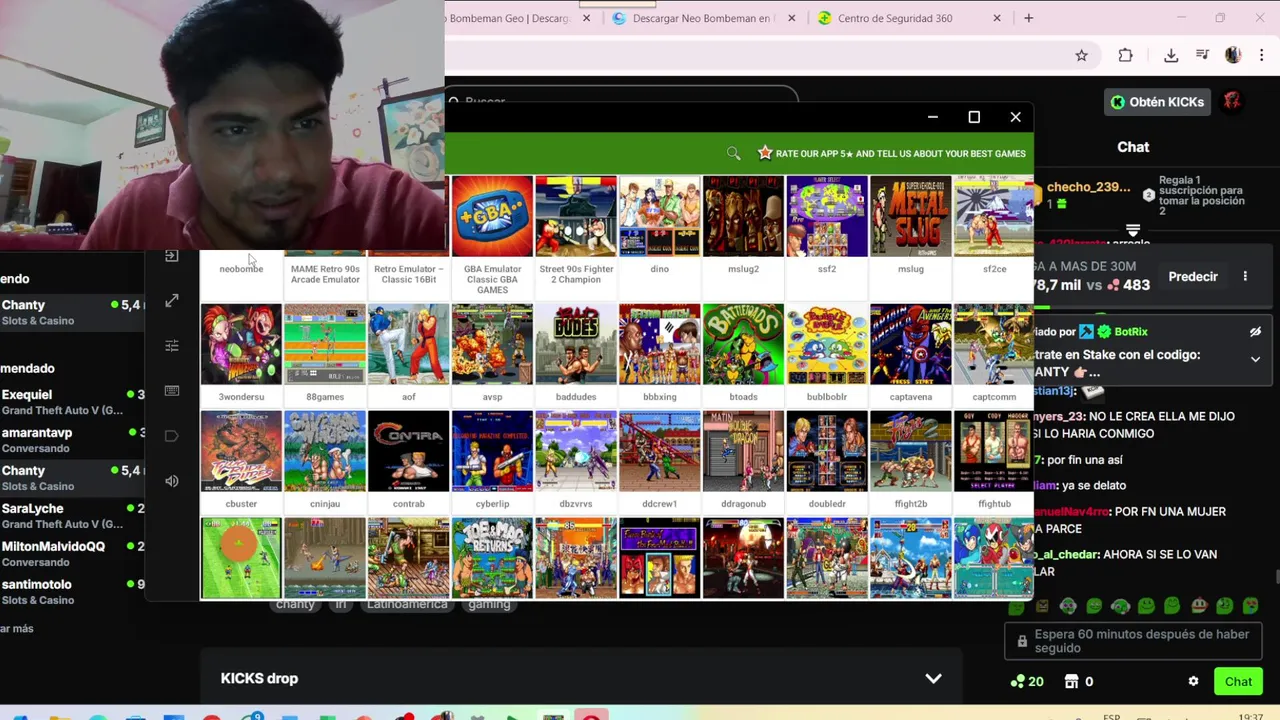Select the bbbxing game thumbnail

point(659,344)
